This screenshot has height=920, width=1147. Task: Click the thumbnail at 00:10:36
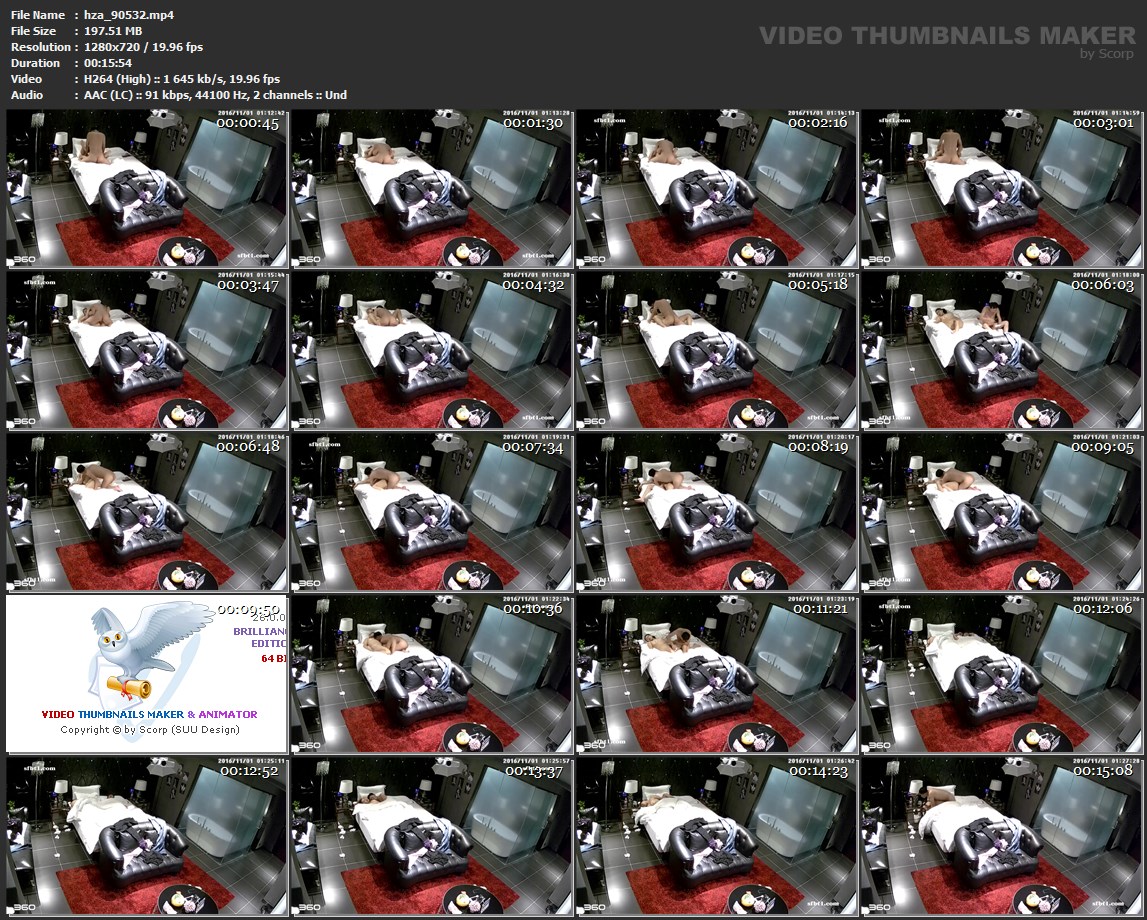point(431,673)
